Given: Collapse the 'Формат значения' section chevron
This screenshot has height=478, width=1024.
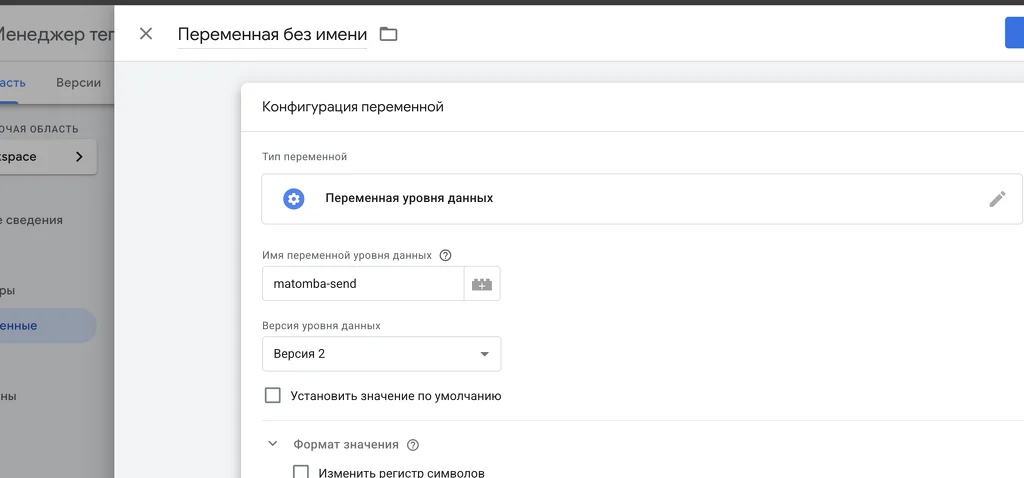Looking at the screenshot, I should point(272,444).
